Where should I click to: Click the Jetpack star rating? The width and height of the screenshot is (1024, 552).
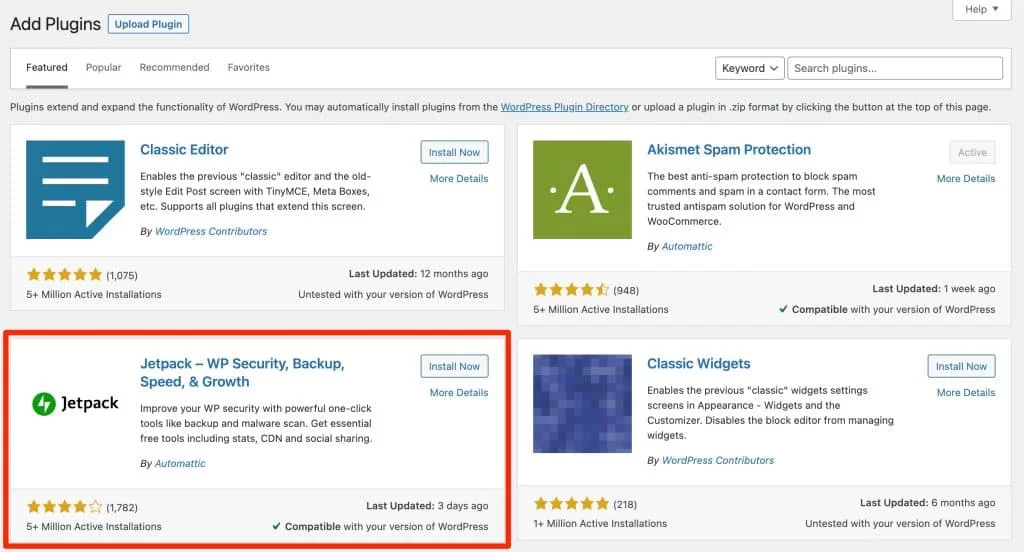point(64,507)
